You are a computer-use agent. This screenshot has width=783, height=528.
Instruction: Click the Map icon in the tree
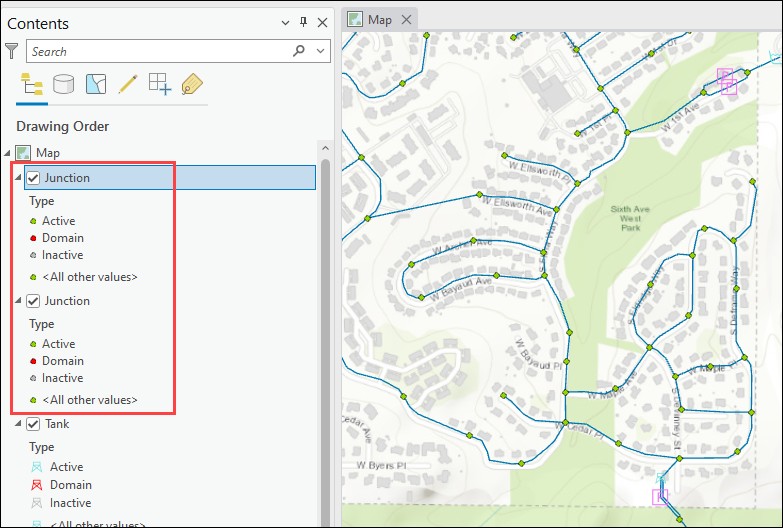click(23, 153)
